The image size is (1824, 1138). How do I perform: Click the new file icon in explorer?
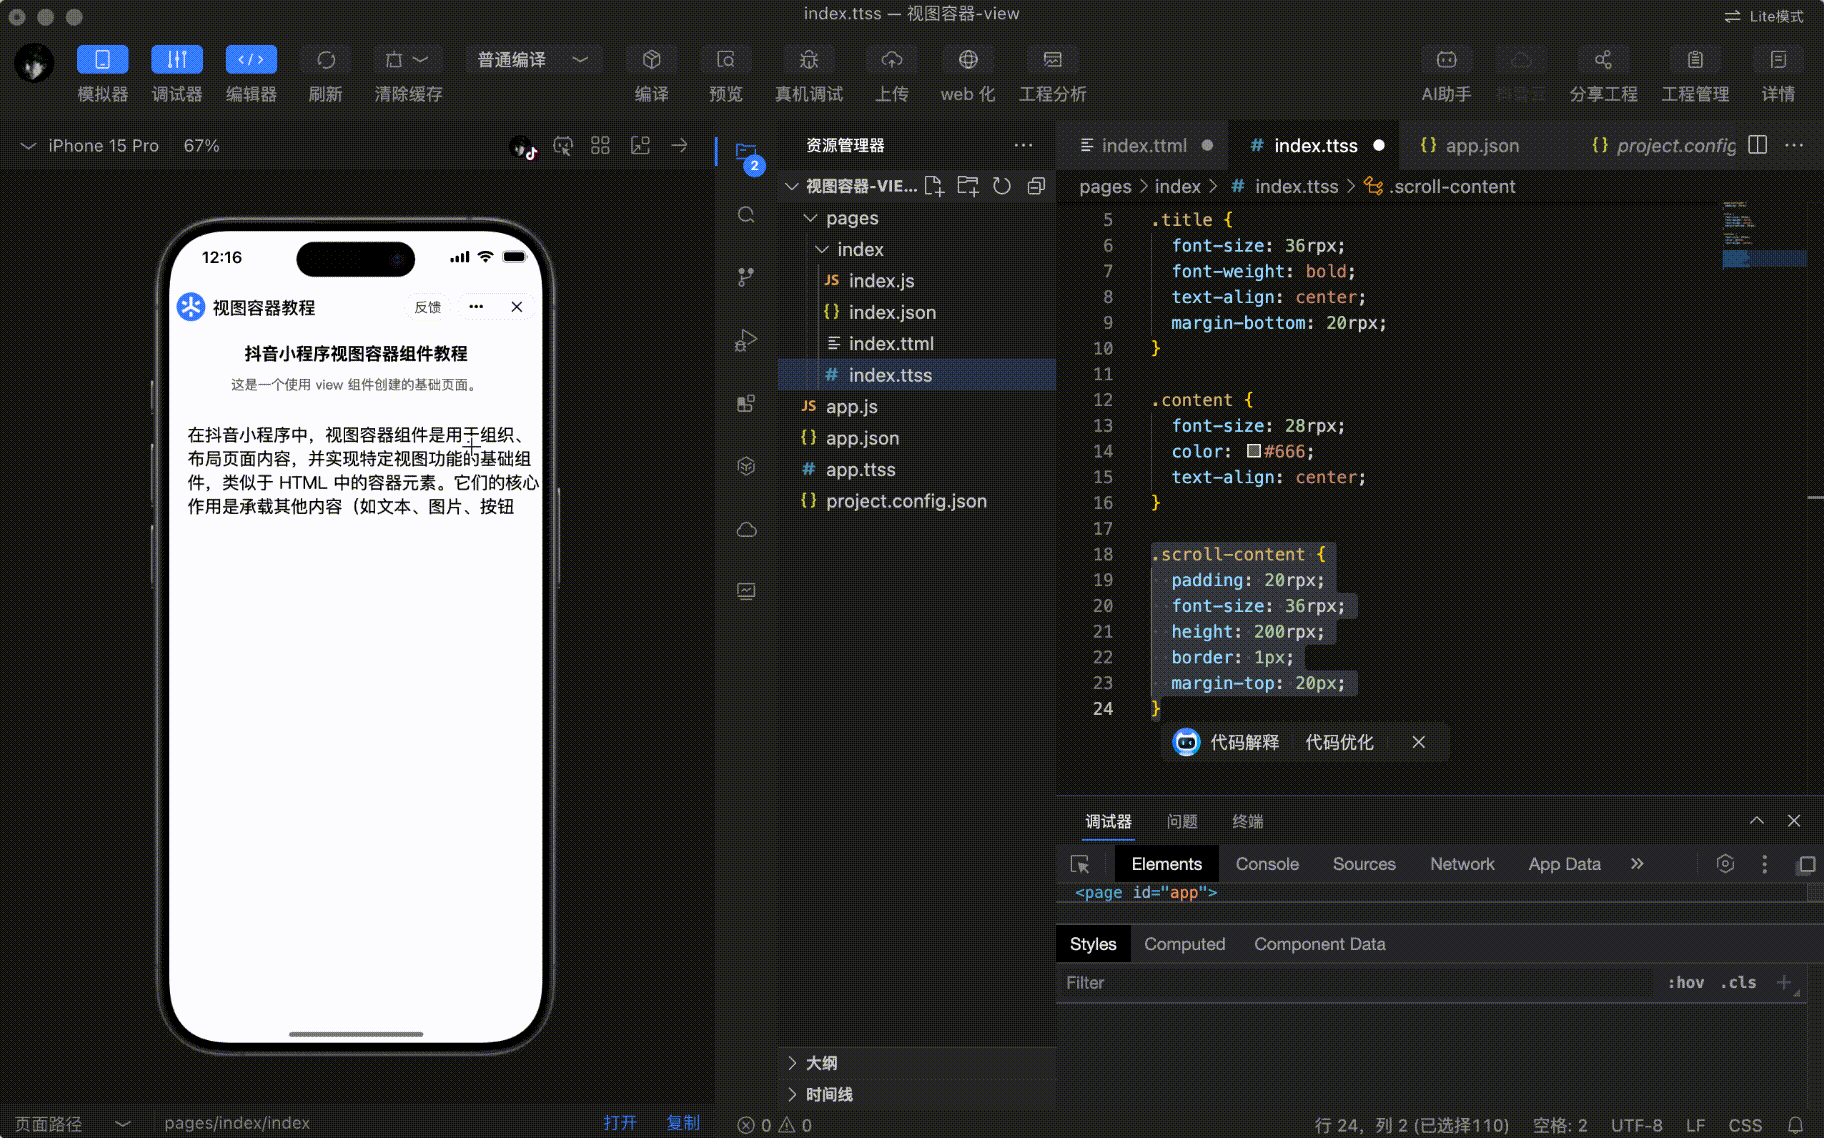[x=934, y=186]
